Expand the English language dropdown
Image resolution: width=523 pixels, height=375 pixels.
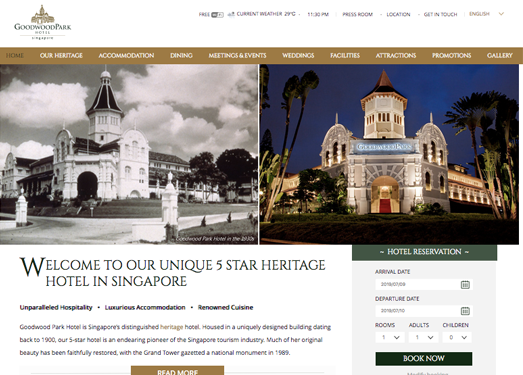click(x=501, y=14)
